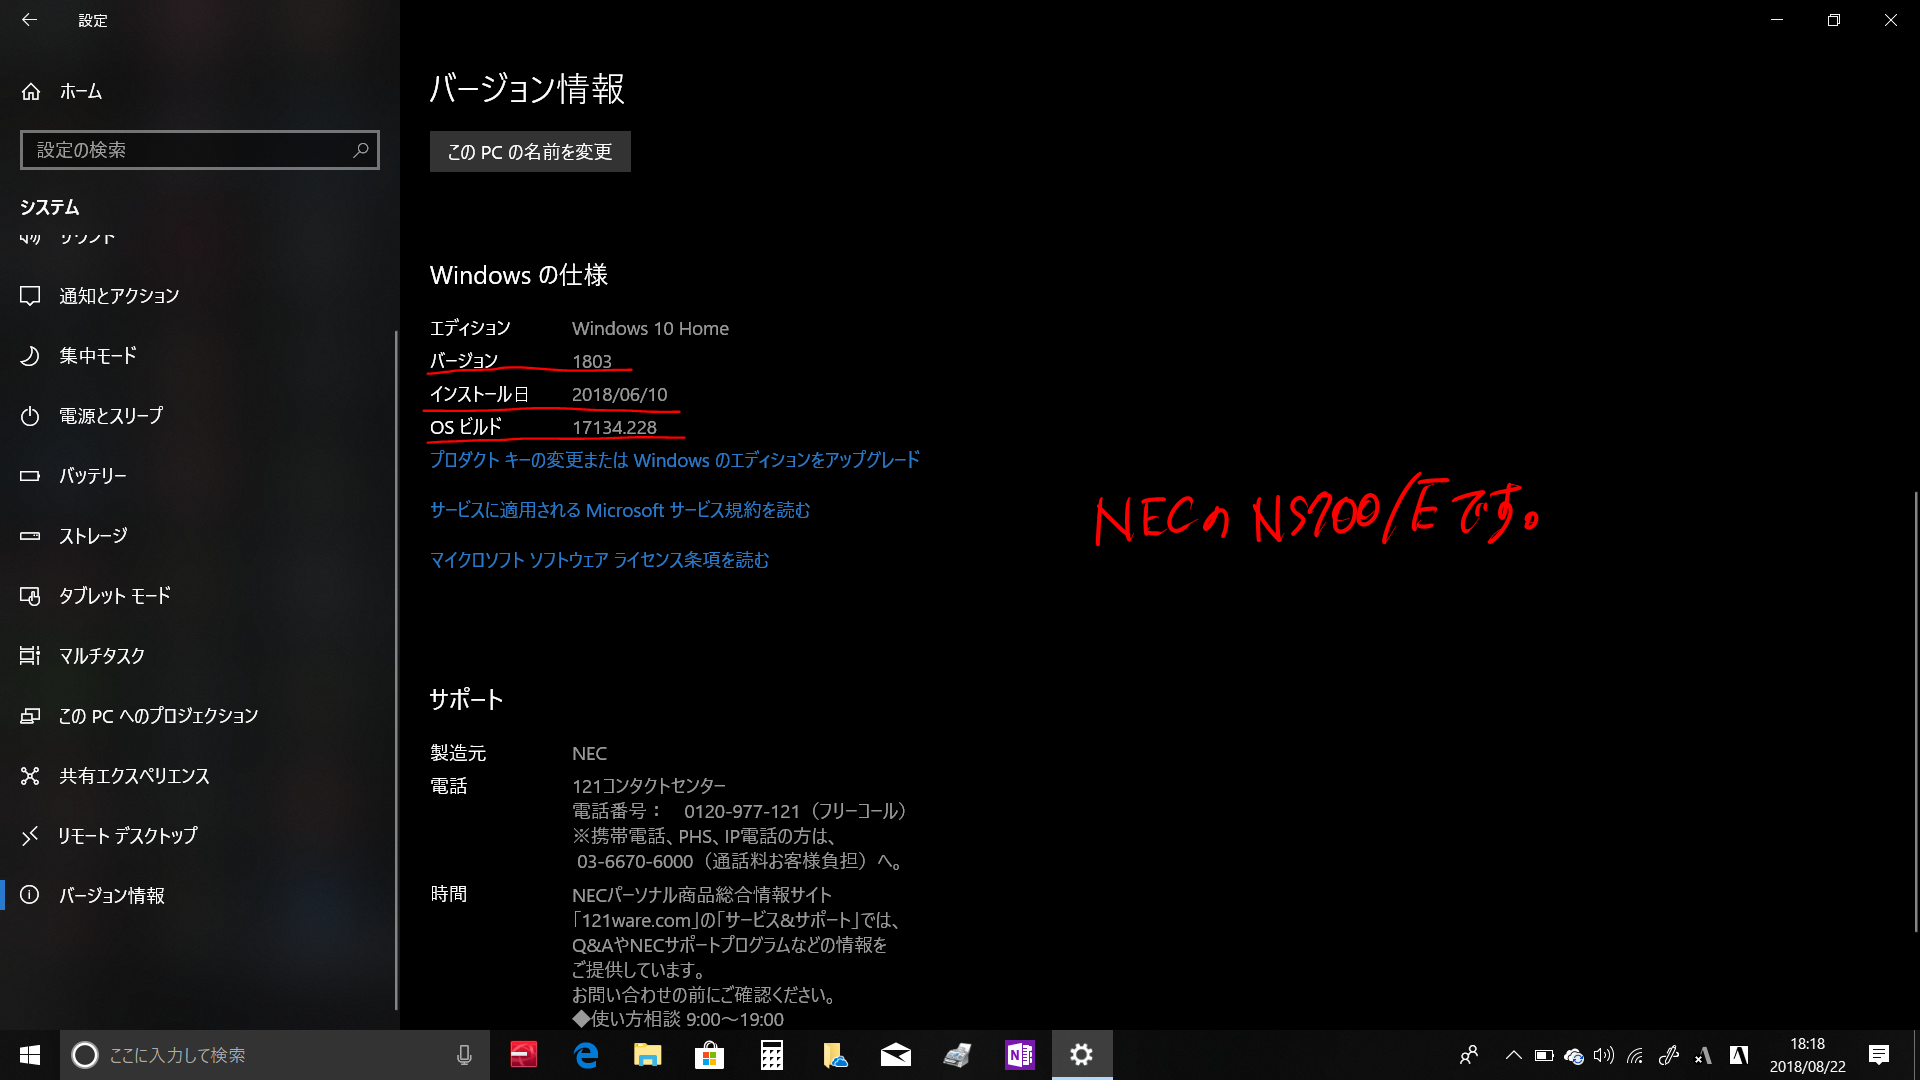Click the back arrow in Settings
Screen dimensions: 1920x1080
pos(29,20)
